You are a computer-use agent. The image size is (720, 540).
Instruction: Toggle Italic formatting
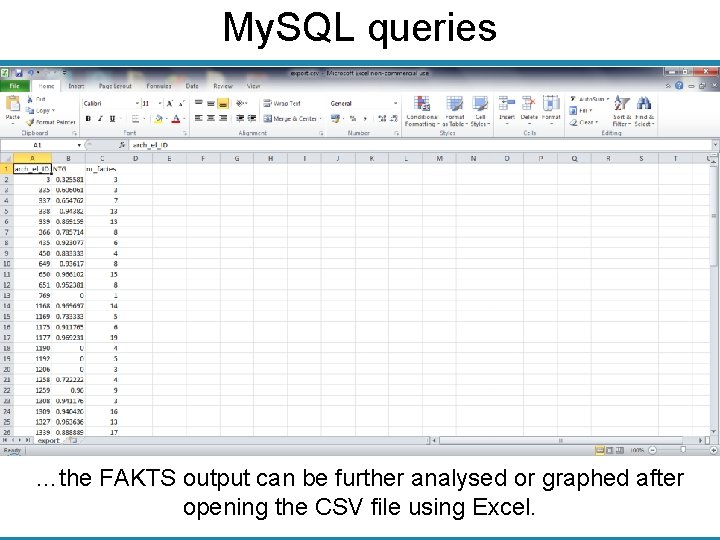[x=100, y=118]
